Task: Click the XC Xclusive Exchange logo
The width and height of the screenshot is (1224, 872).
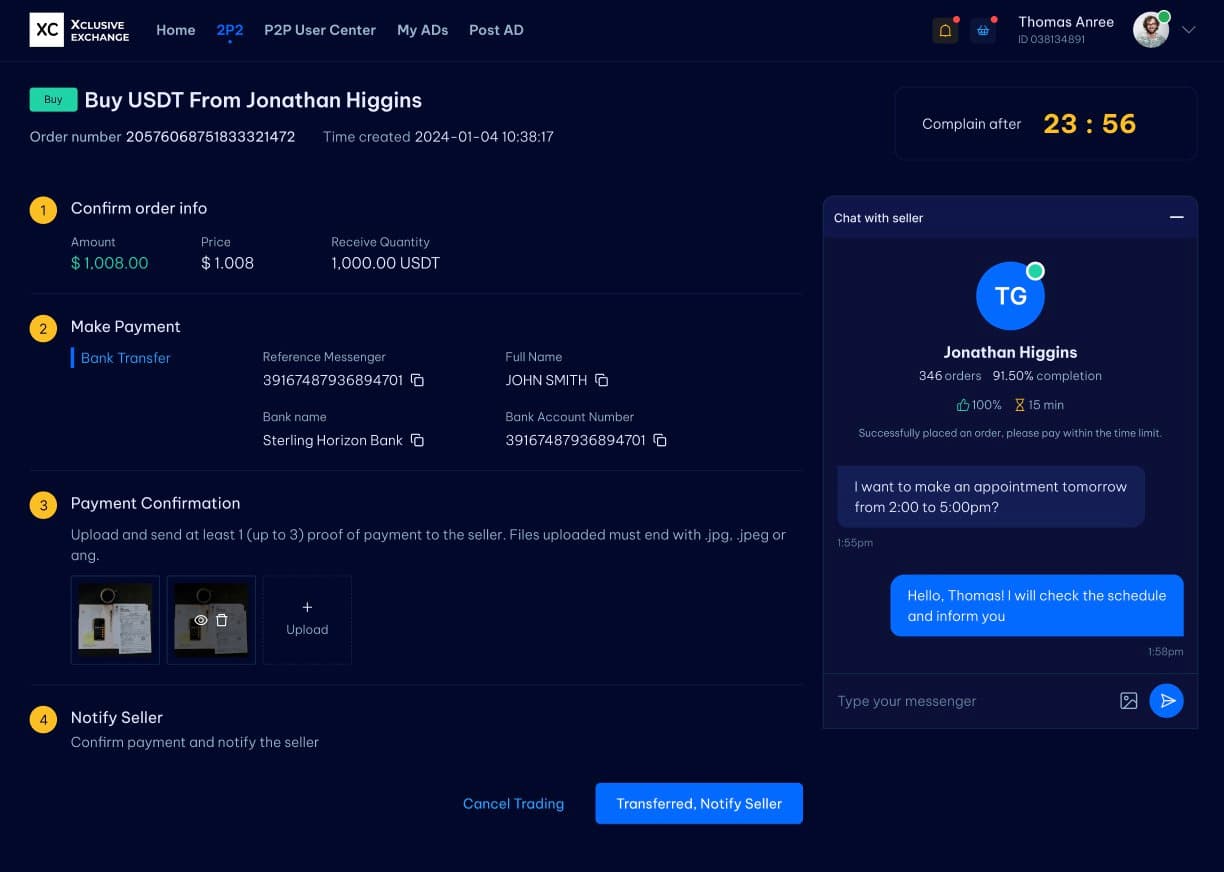Action: click(x=79, y=31)
